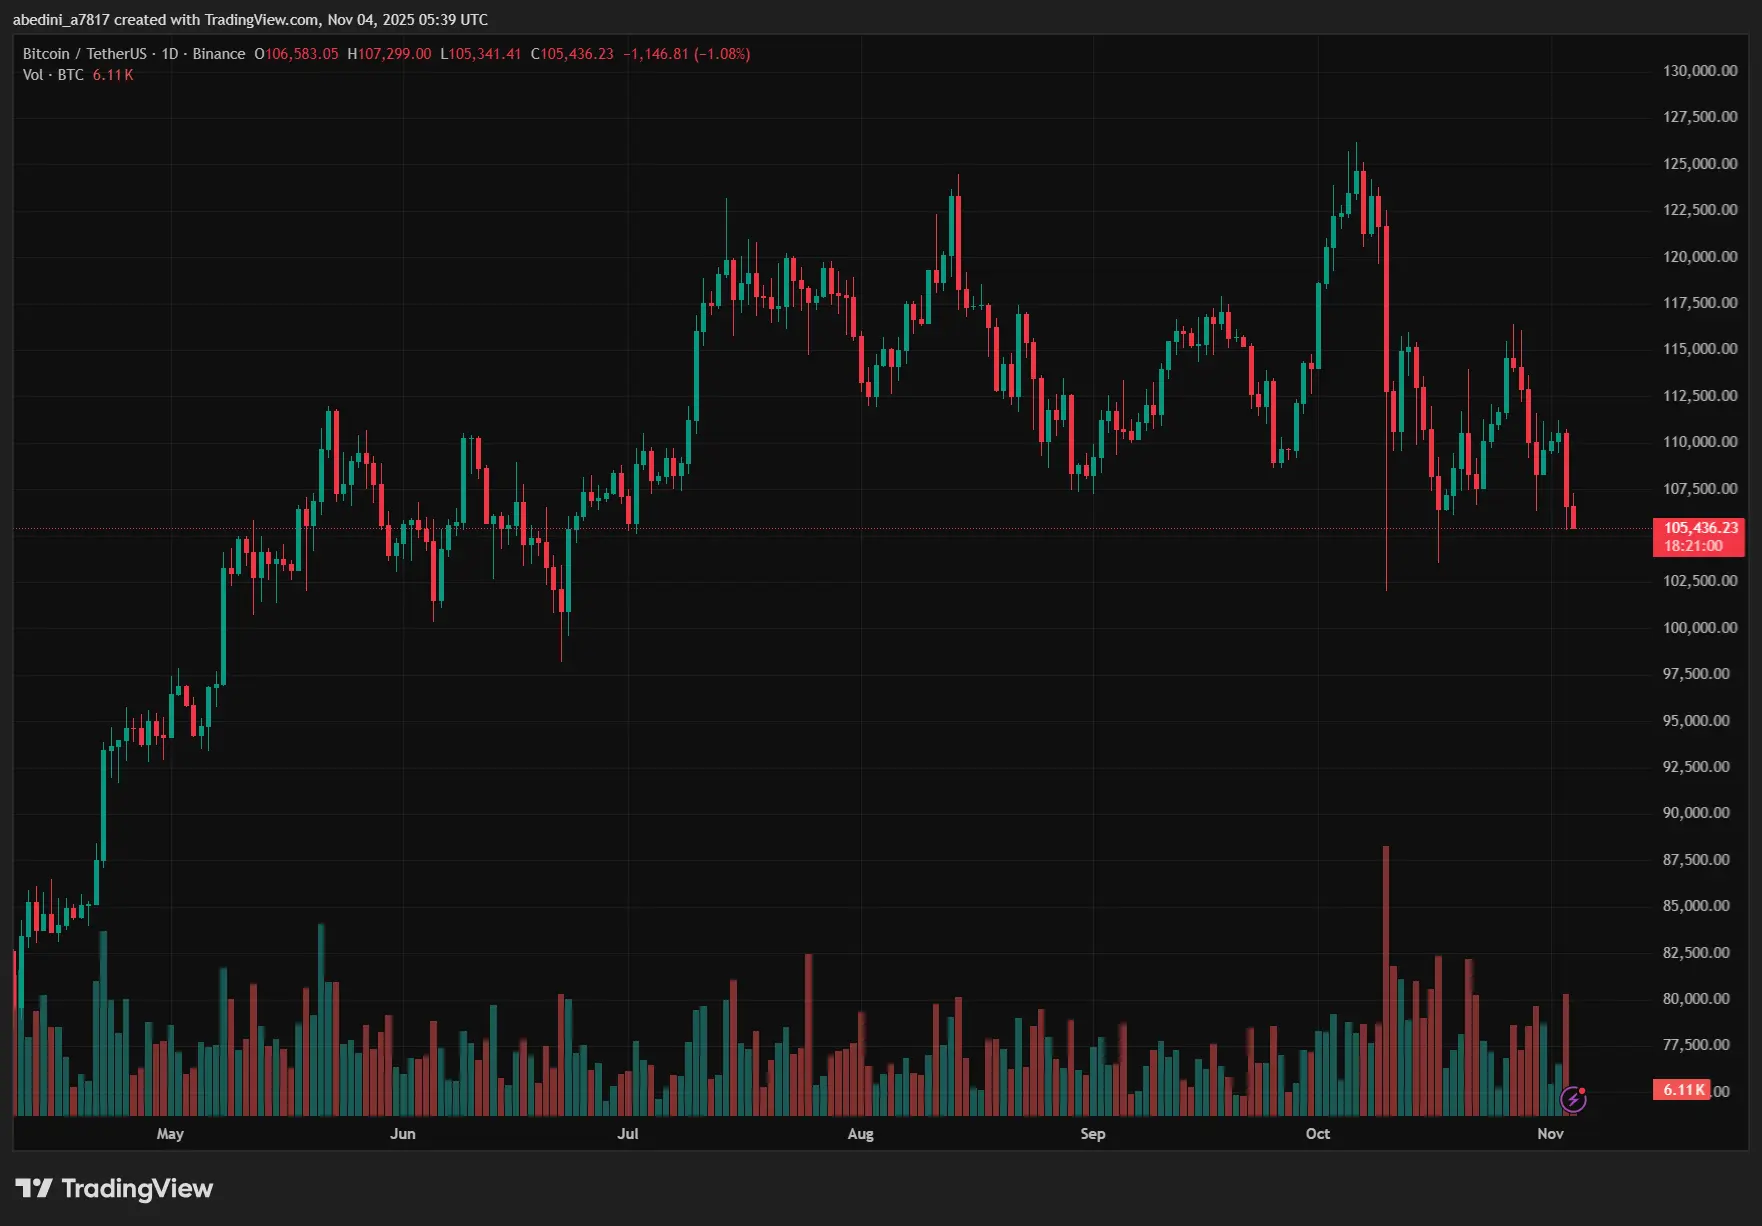Screen dimensions: 1762x1226
Task: Click the closing price value C105,436.23 in legend
Action: pos(572,54)
